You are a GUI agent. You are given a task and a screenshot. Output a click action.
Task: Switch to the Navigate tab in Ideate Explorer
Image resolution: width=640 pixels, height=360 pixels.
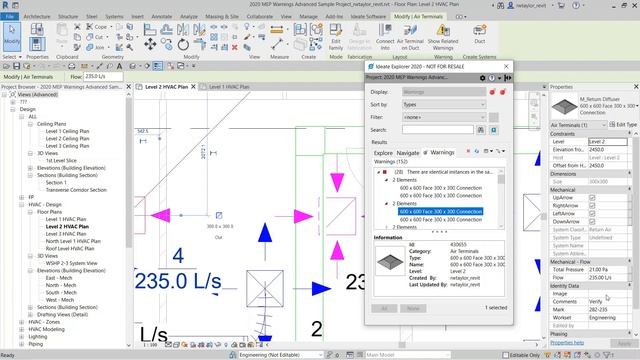pyautogui.click(x=408, y=153)
